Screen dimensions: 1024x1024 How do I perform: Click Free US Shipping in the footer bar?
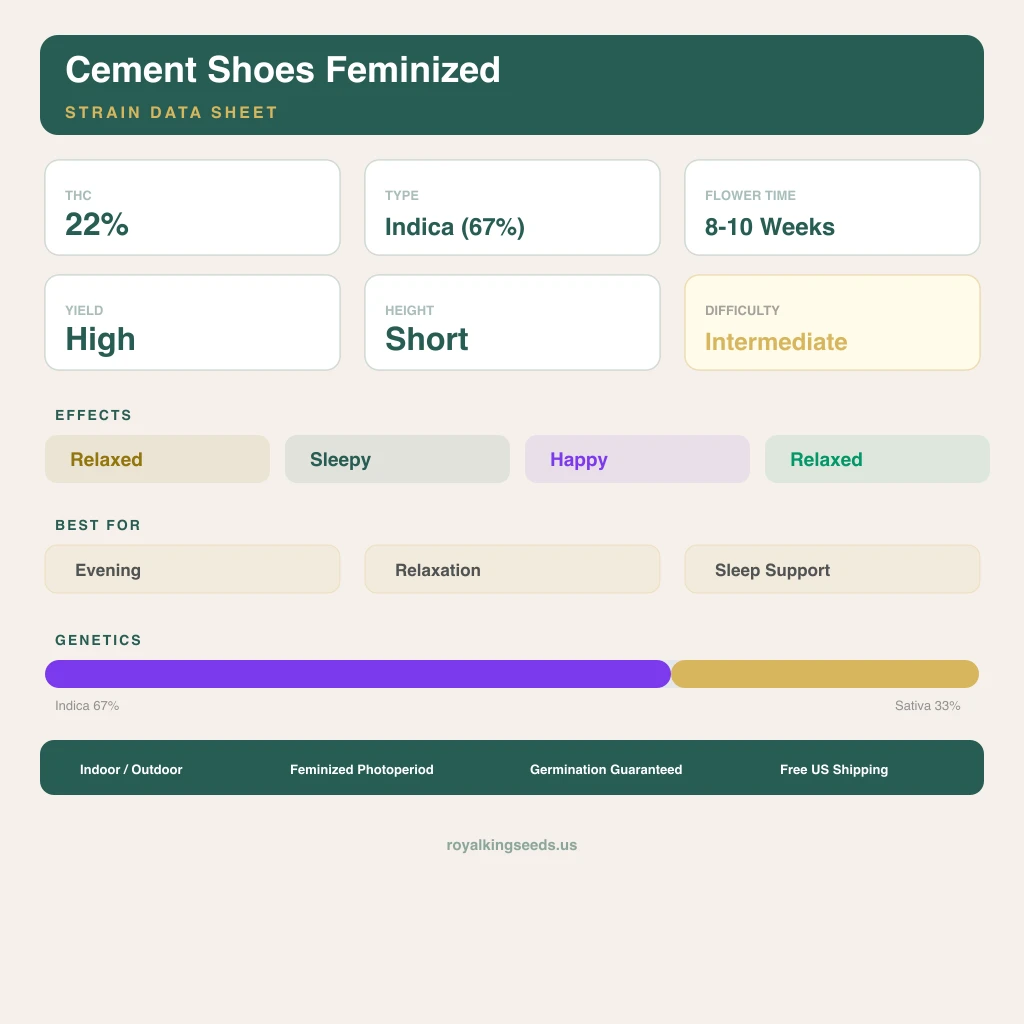coord(834,769)
